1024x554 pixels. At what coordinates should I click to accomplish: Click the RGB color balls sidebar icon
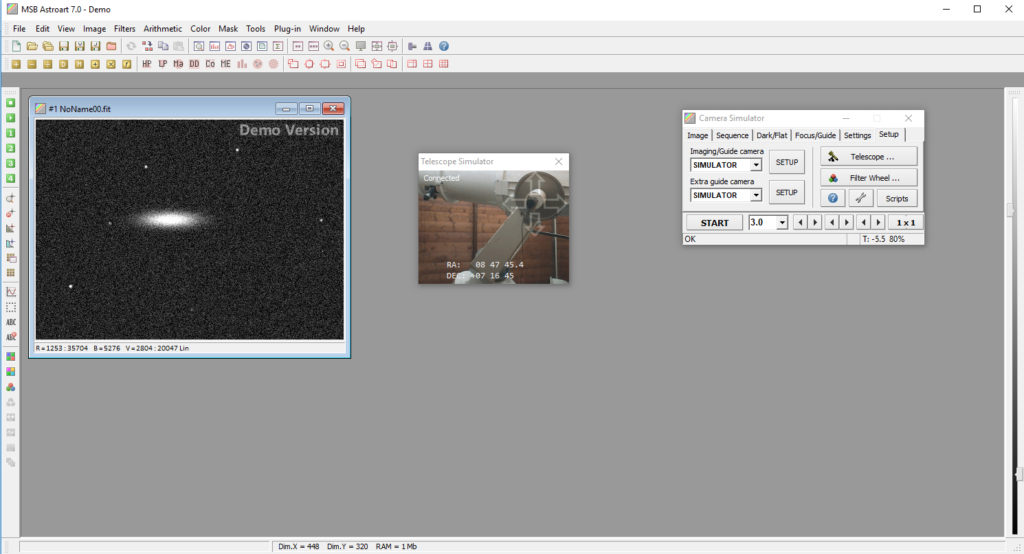(x=10, y=387)
